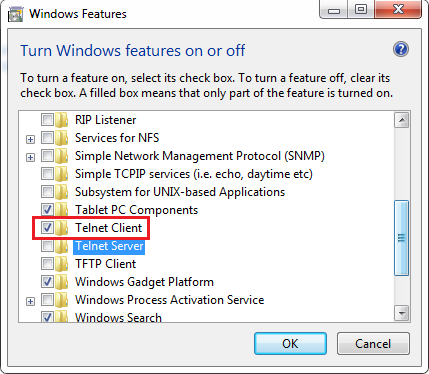Minimize the Windows Features window

click(334, 10)
